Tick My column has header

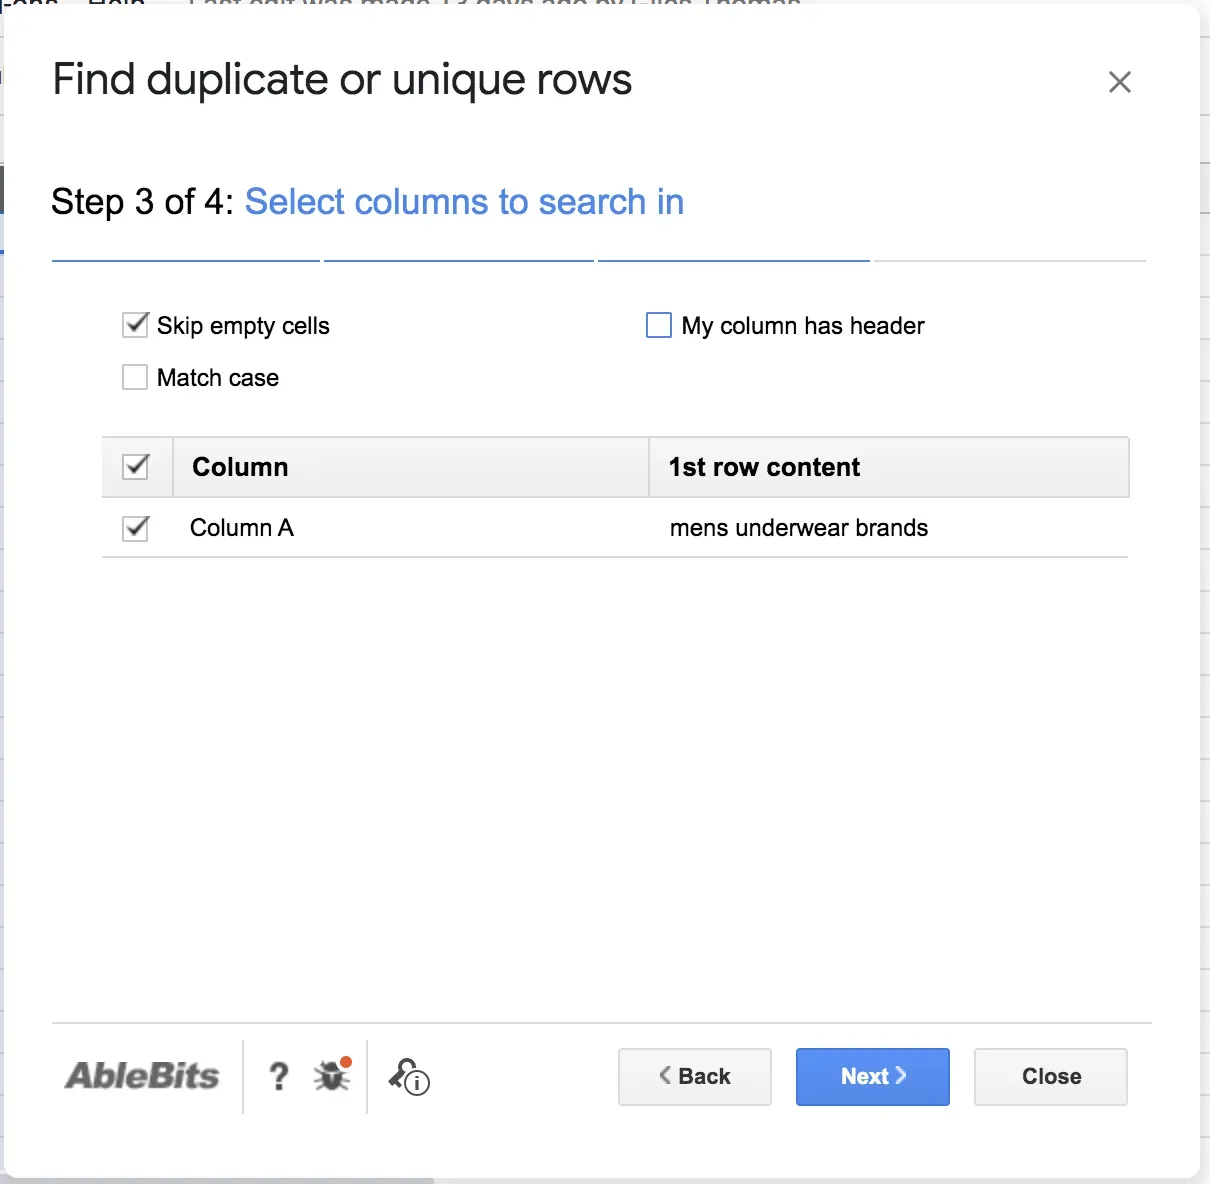(659, 325)
